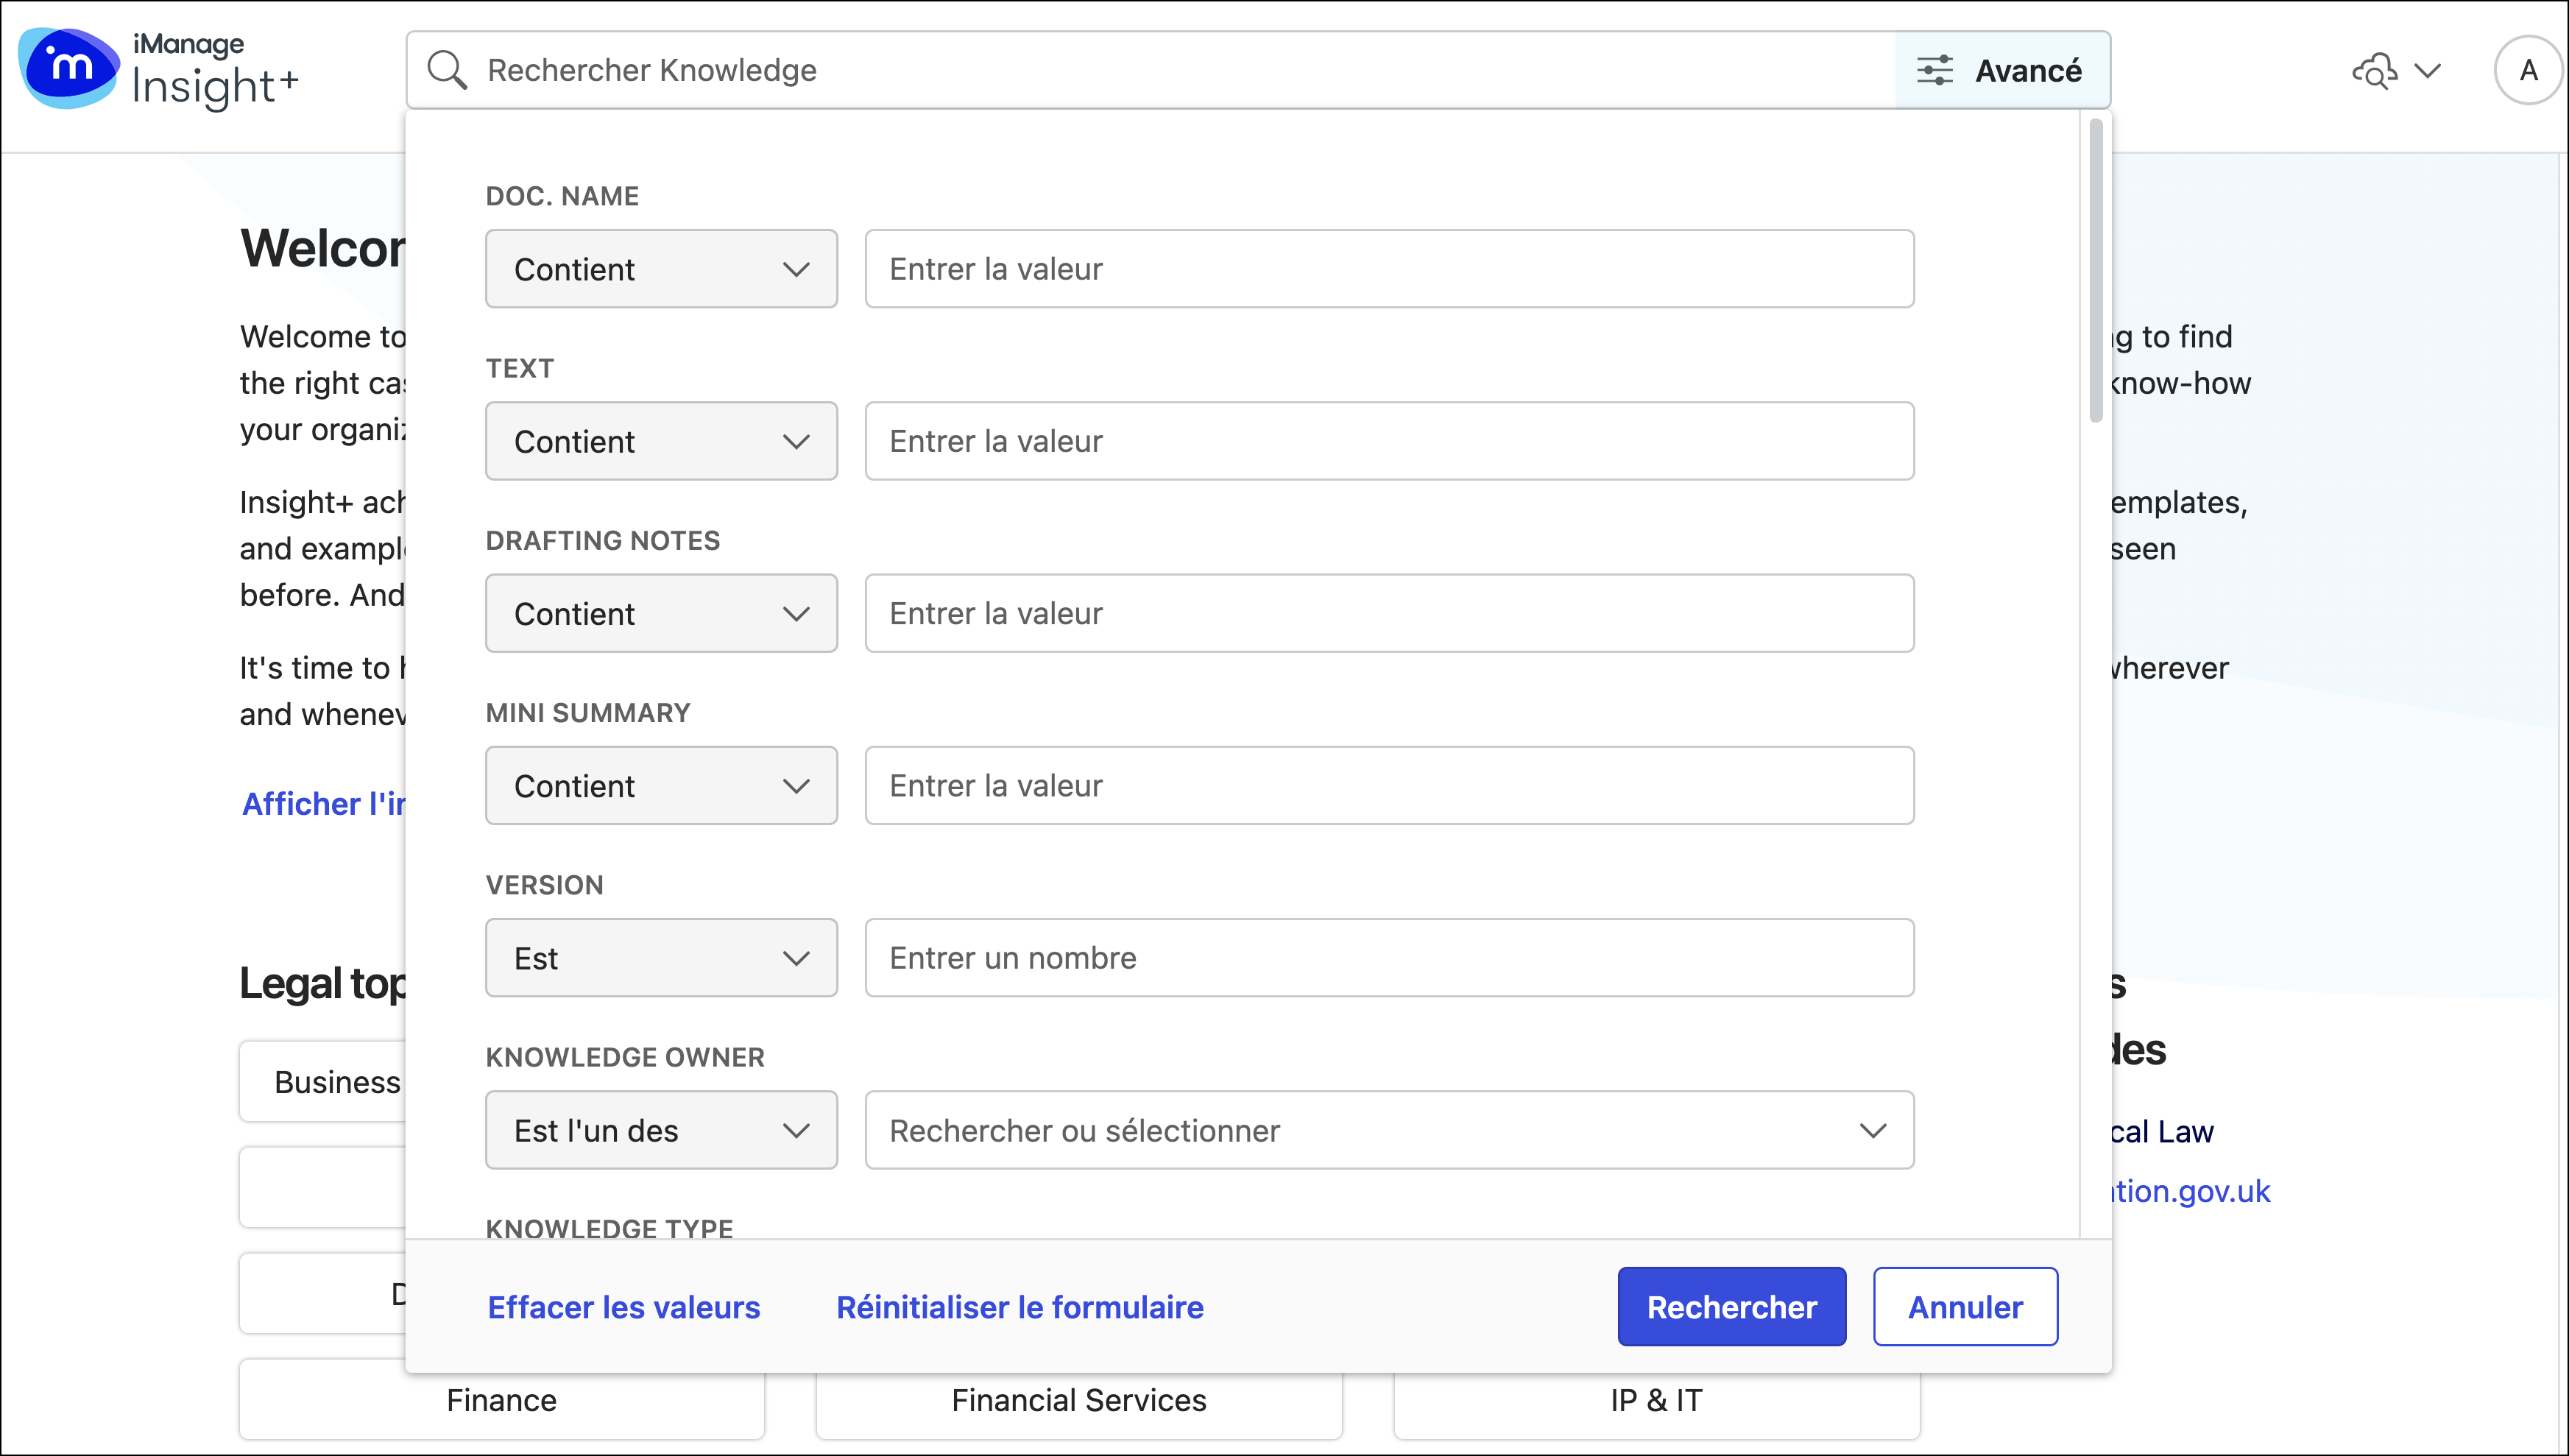Click the search magnifier icon
This screenshot has height=1456, width=2569.
448,69
